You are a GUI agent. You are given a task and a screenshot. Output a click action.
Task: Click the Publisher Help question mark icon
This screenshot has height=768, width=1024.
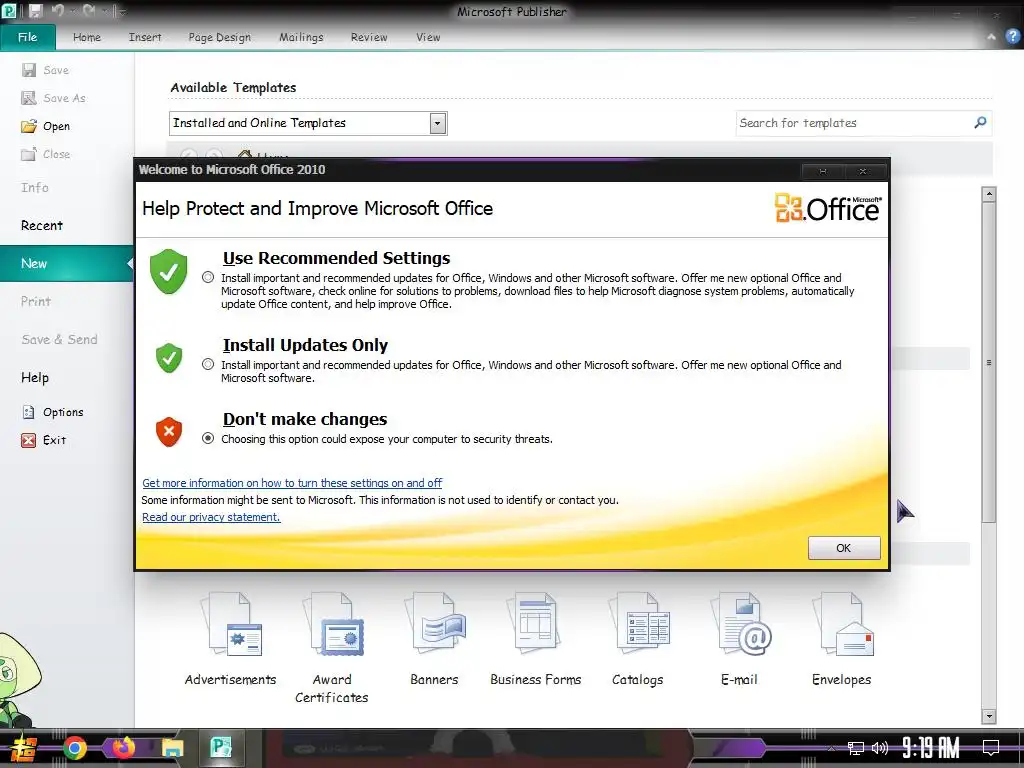(x=1012, y=37)
